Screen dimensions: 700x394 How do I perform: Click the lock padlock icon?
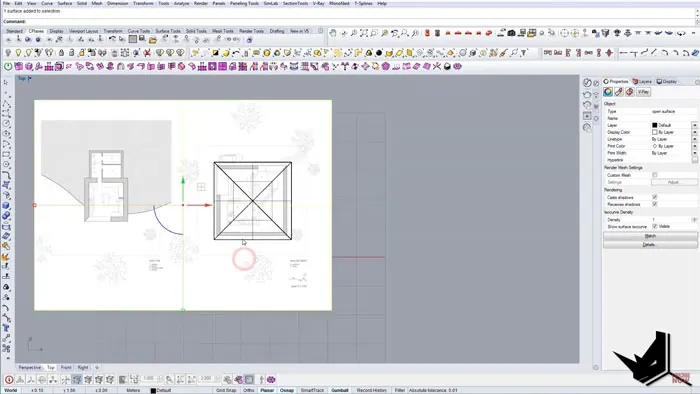point(61,53)
